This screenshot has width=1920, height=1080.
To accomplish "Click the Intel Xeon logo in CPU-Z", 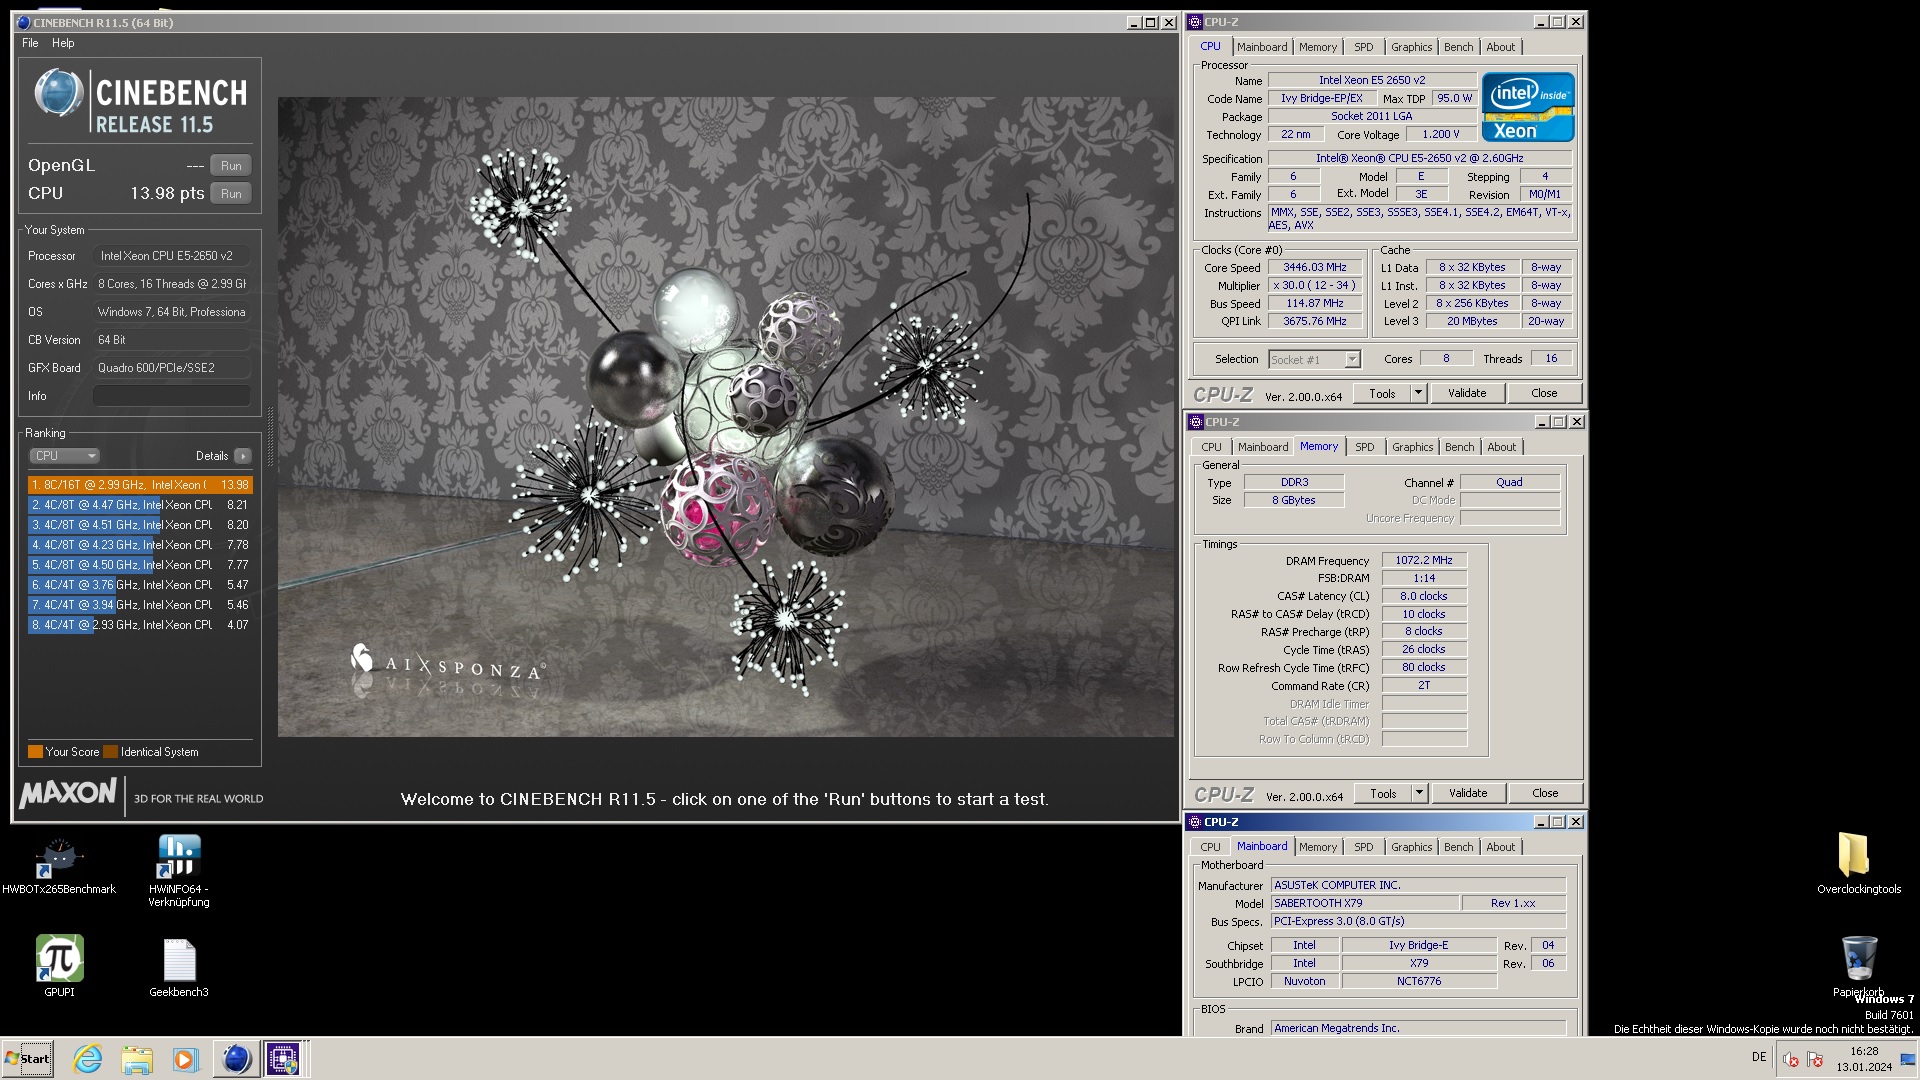I will click(1527, 107).
